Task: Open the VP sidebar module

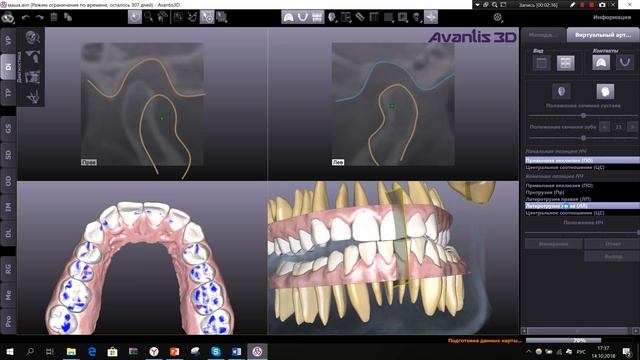Action: (8, 40)
